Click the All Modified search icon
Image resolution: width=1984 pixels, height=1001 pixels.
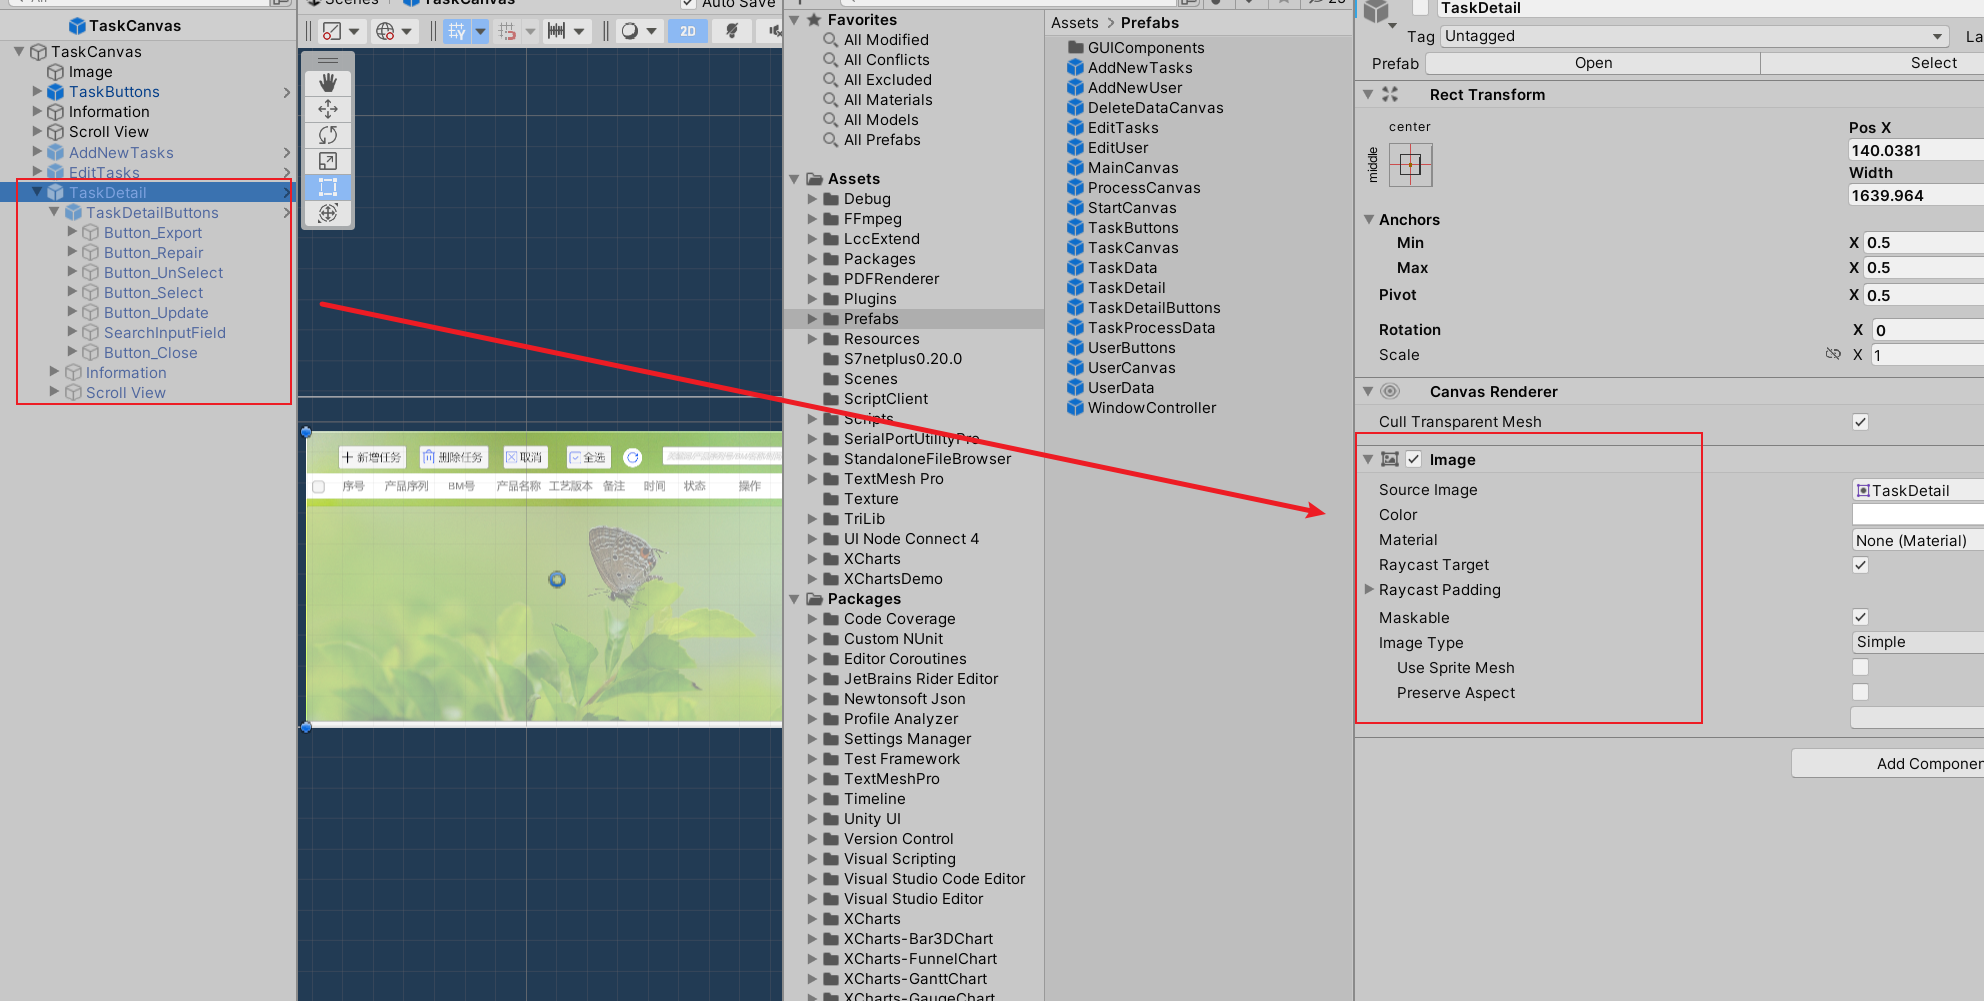830,39
